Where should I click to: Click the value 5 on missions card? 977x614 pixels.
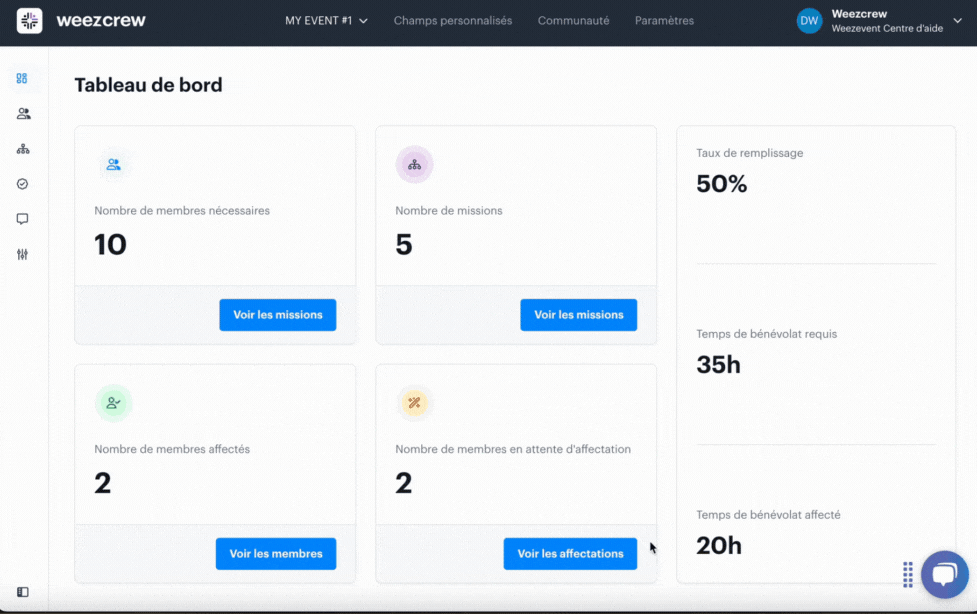tap(404, 244)
